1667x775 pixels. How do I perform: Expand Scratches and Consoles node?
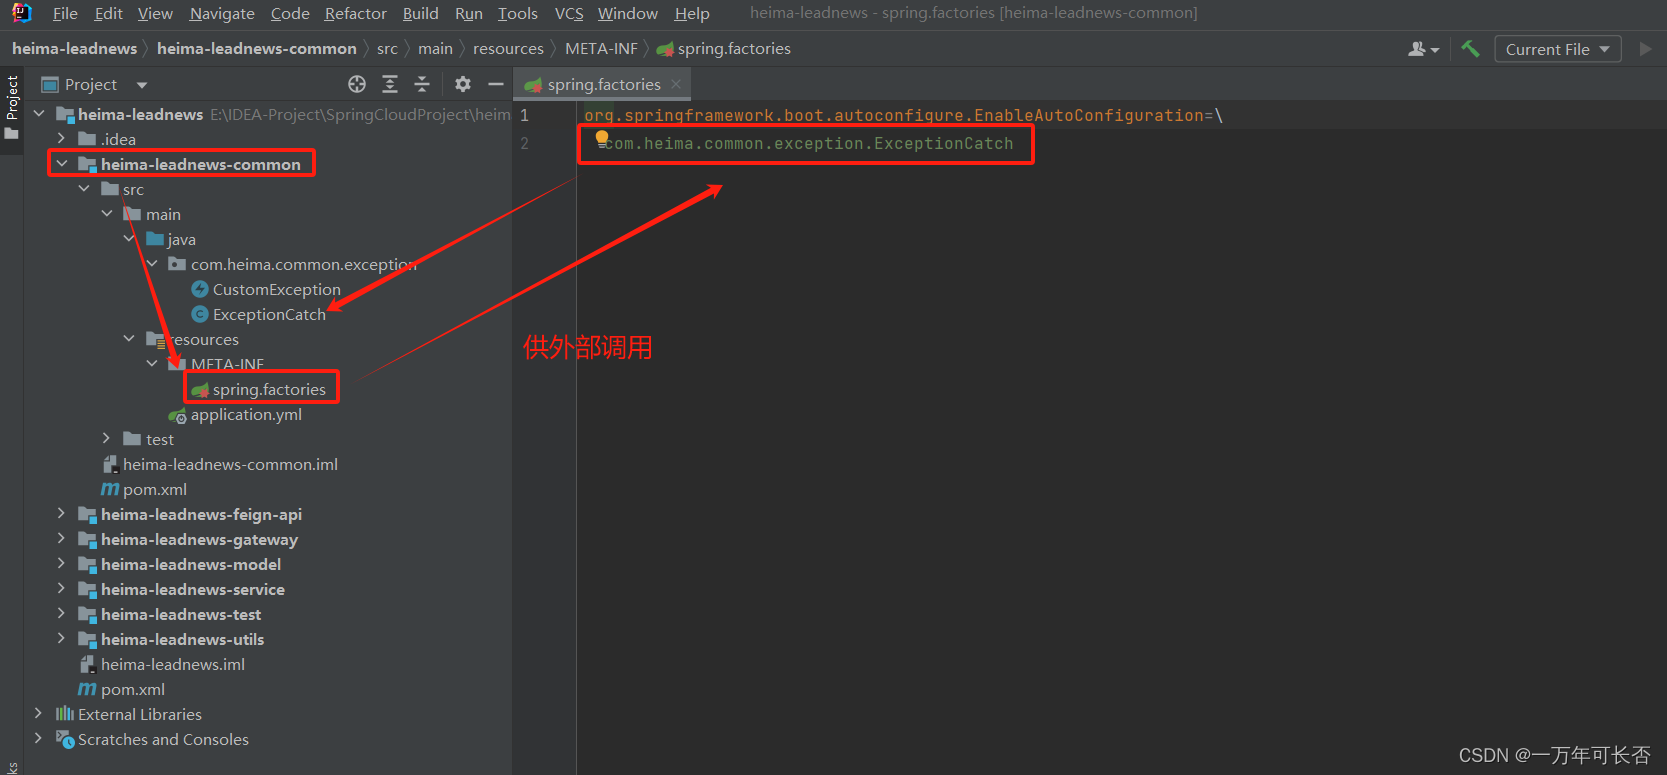39,739
